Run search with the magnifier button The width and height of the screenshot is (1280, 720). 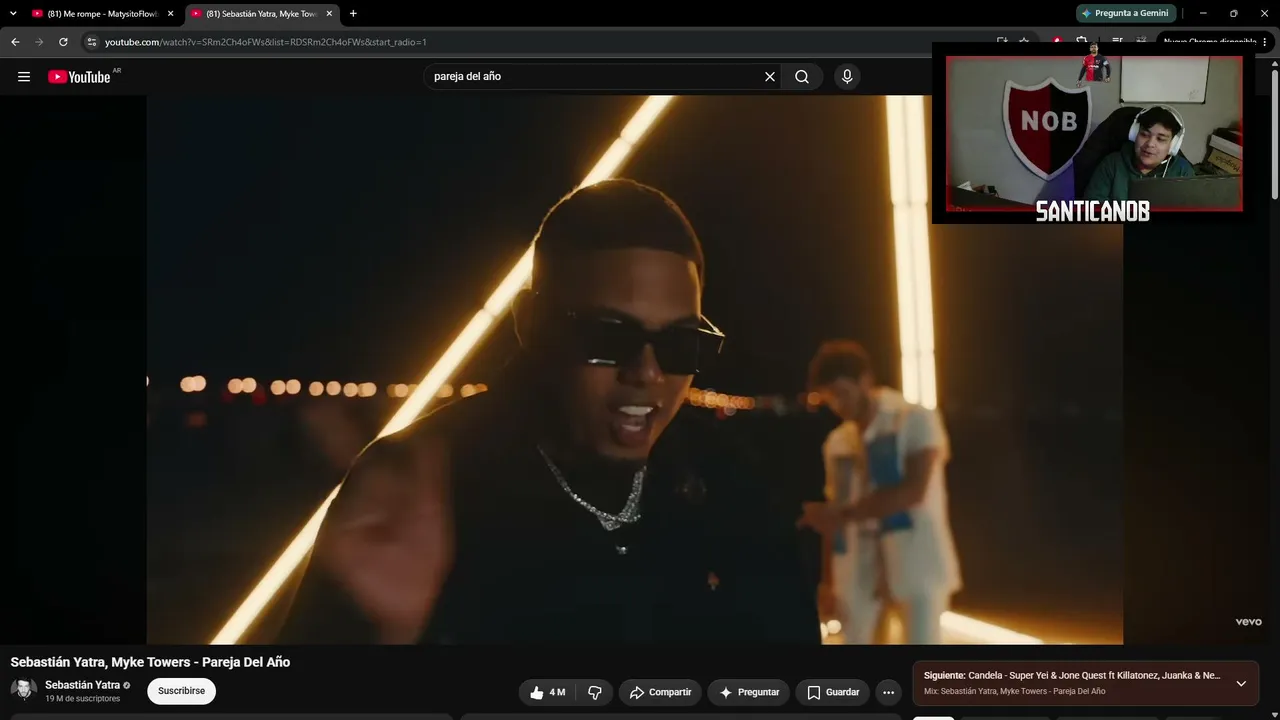click(802, 77)
